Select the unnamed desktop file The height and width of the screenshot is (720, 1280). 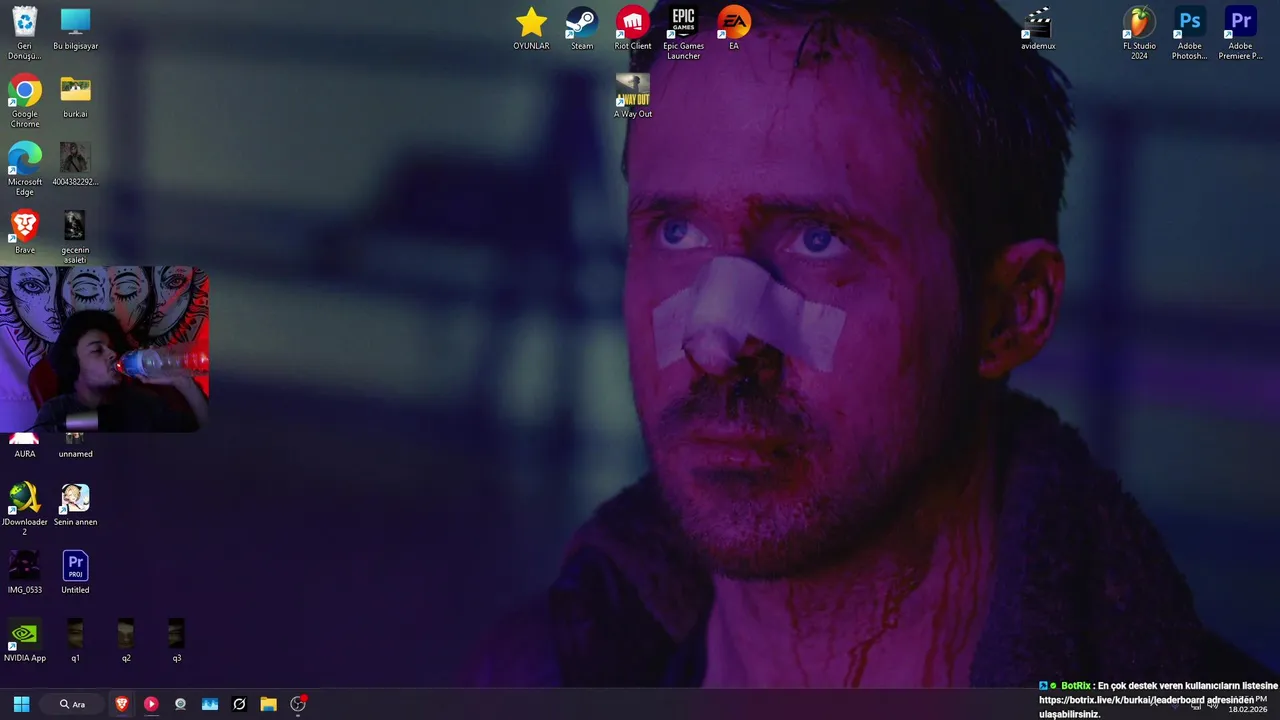coord(75,446)
